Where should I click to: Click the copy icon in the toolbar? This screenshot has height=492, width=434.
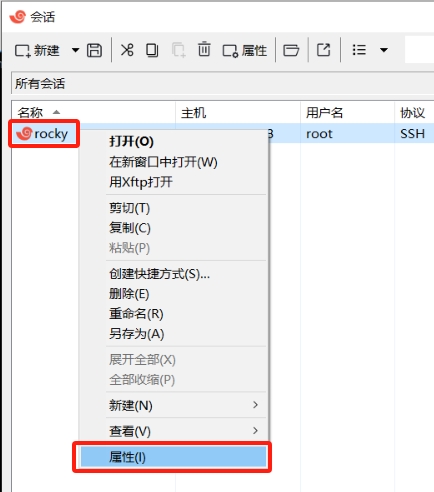click(x=152, y=50)
